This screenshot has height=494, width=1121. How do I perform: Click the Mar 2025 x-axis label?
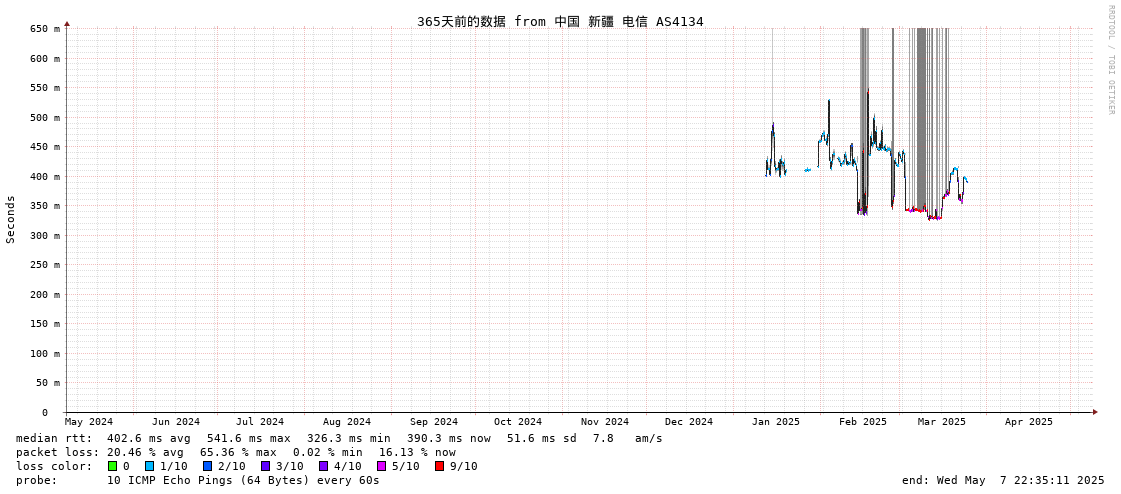(942, 422)
